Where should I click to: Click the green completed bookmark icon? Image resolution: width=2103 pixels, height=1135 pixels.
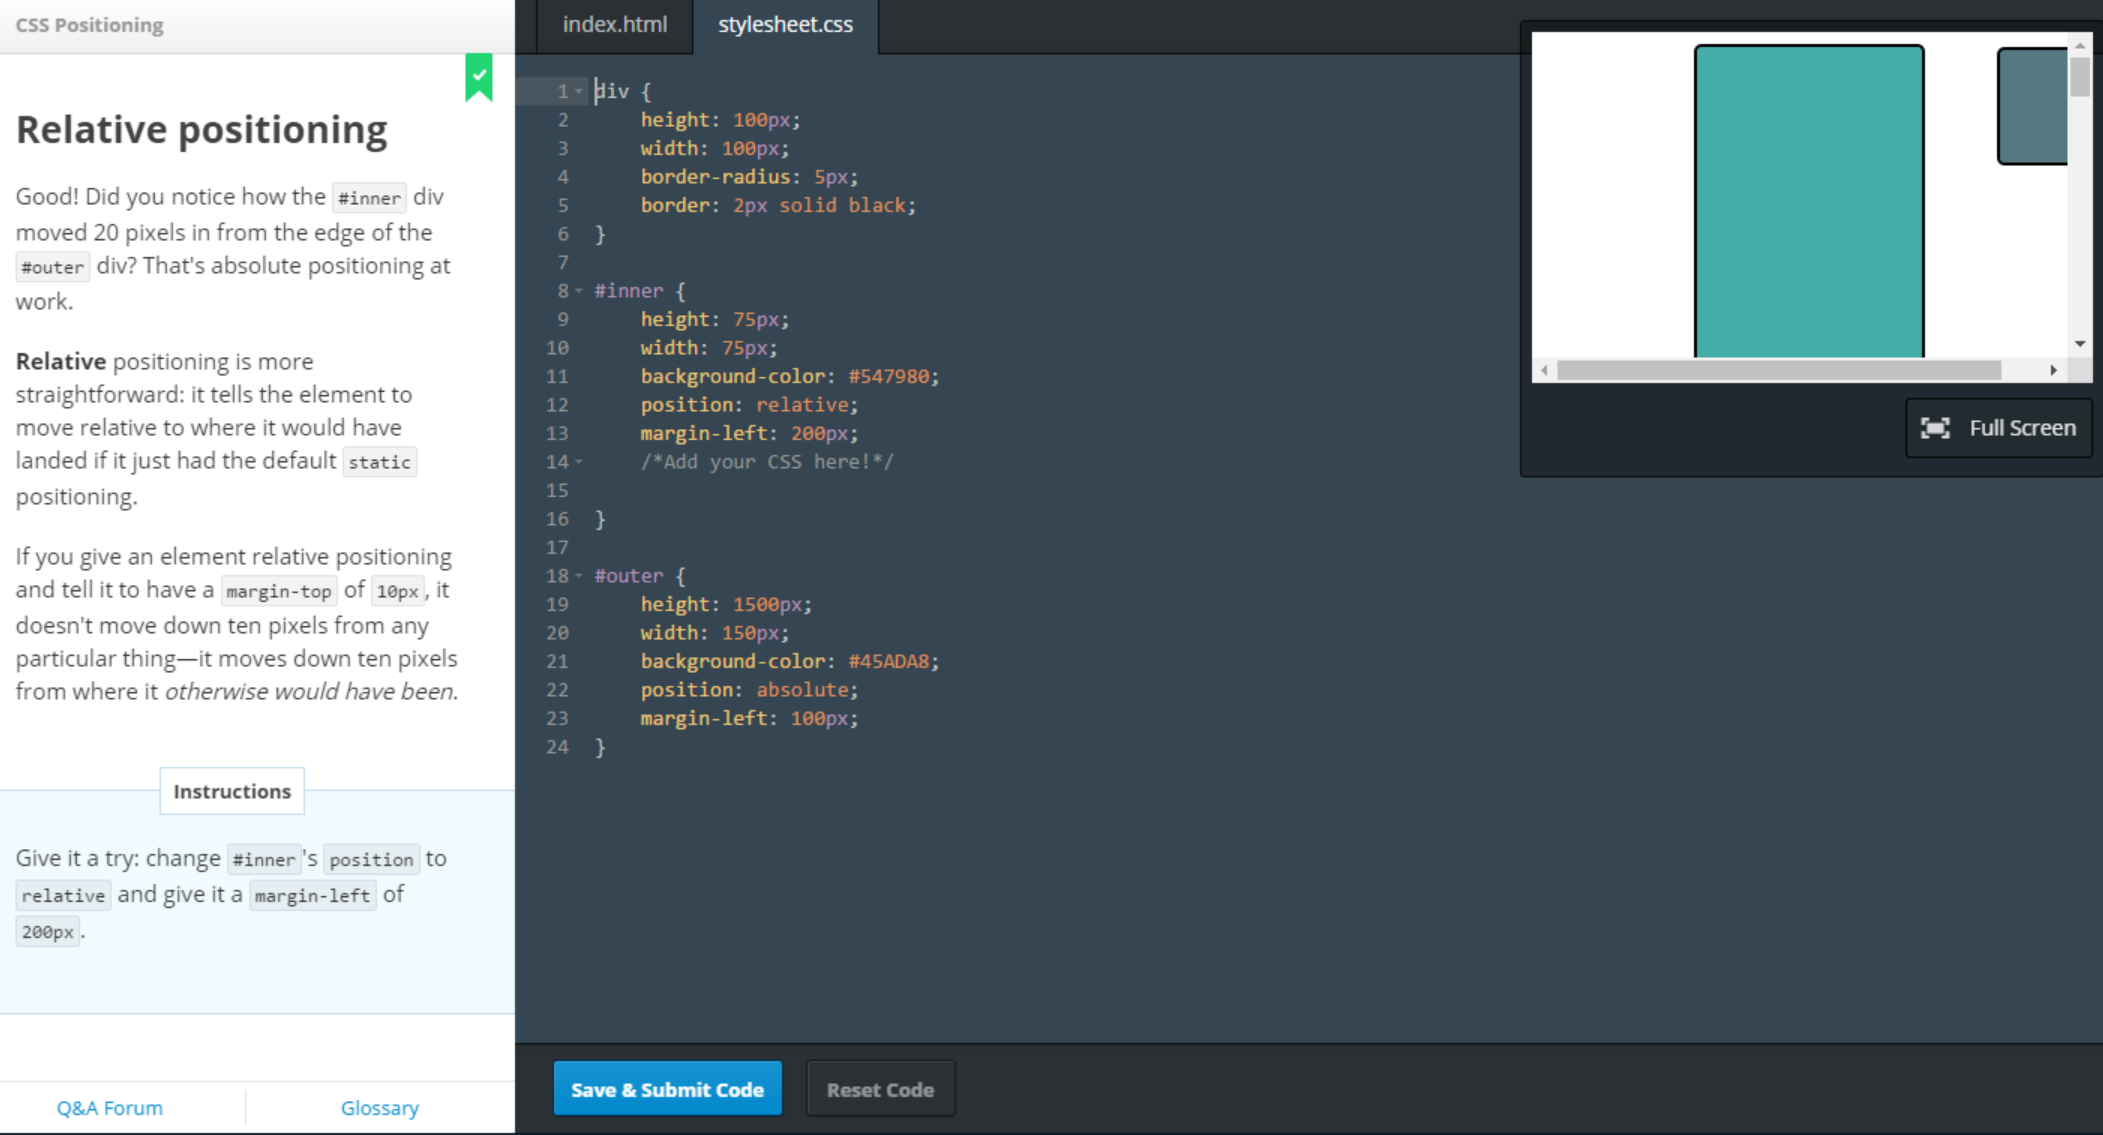click(x=479, y=77)
